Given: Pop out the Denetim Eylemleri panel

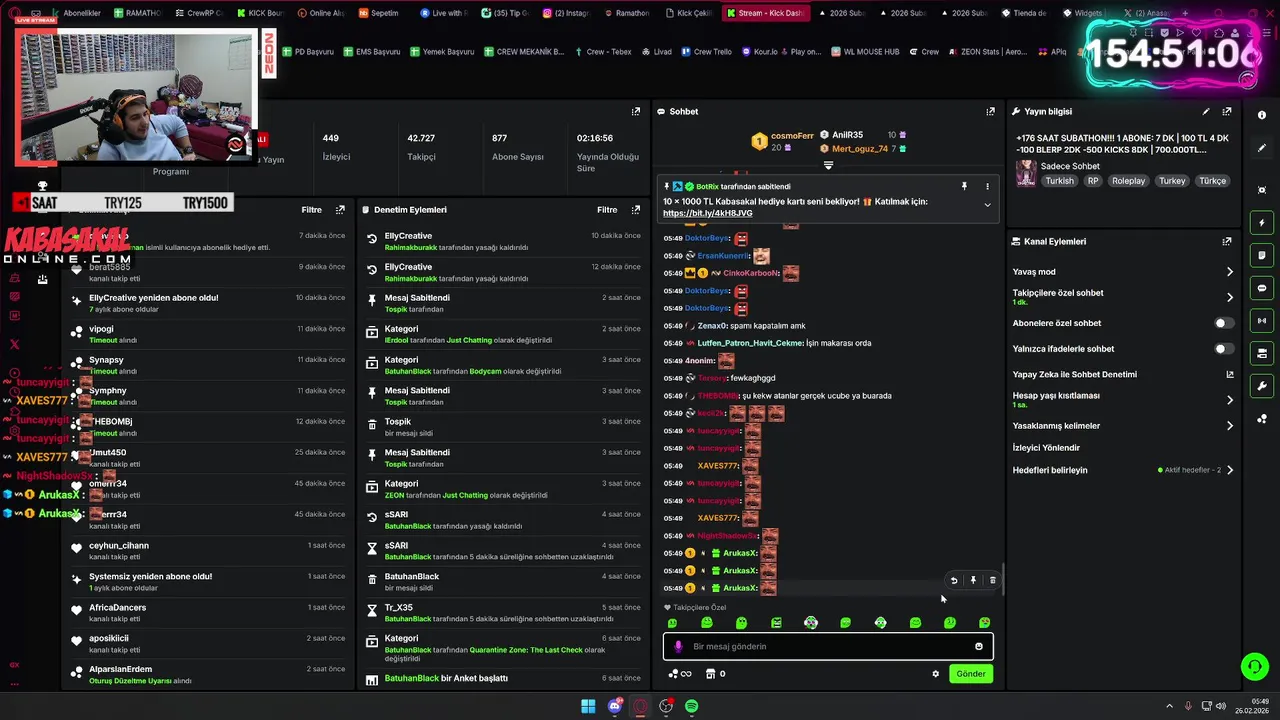Looking at the screenshot, I should [636, 210].
